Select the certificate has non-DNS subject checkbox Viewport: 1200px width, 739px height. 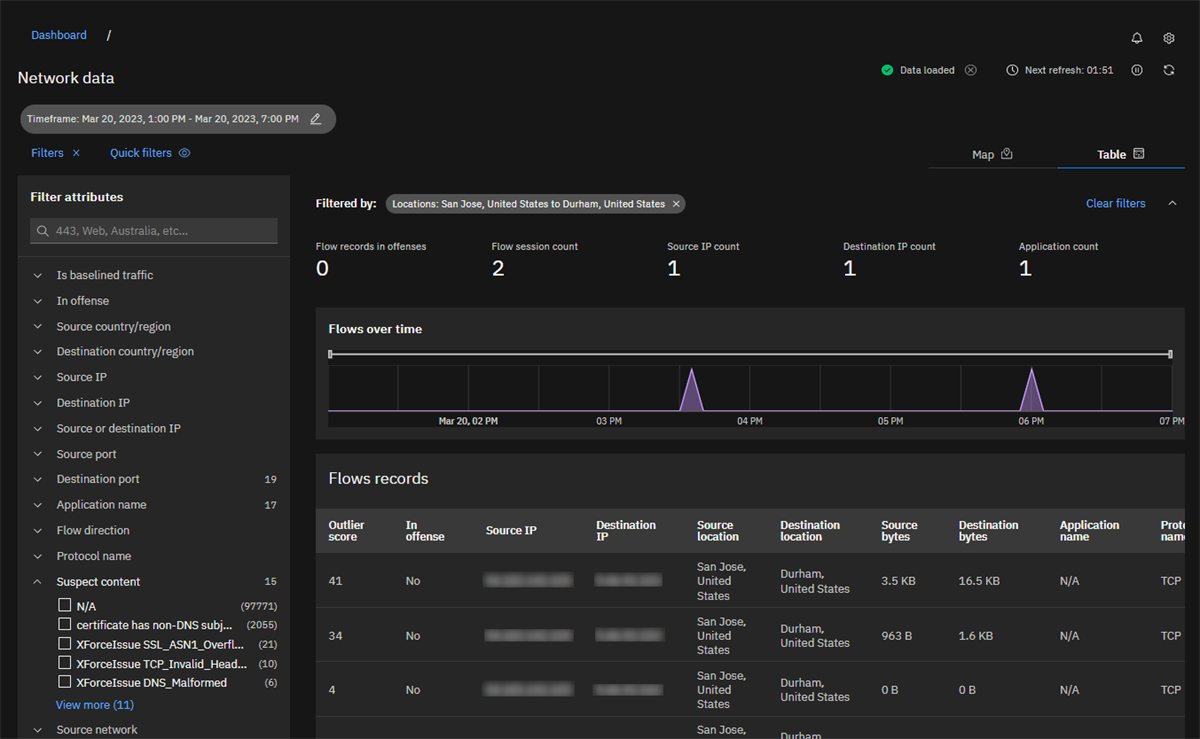64,624
